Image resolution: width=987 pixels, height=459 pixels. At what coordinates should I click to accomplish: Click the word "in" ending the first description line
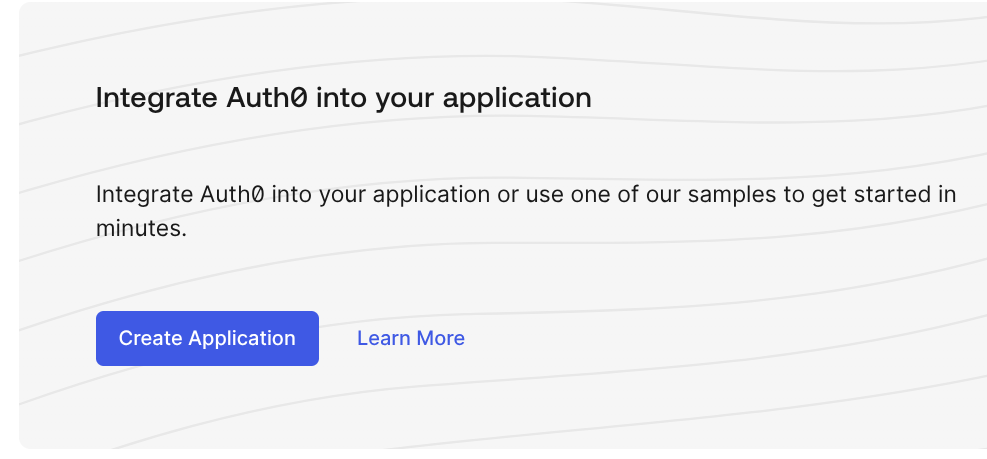[x=946, y=194]
